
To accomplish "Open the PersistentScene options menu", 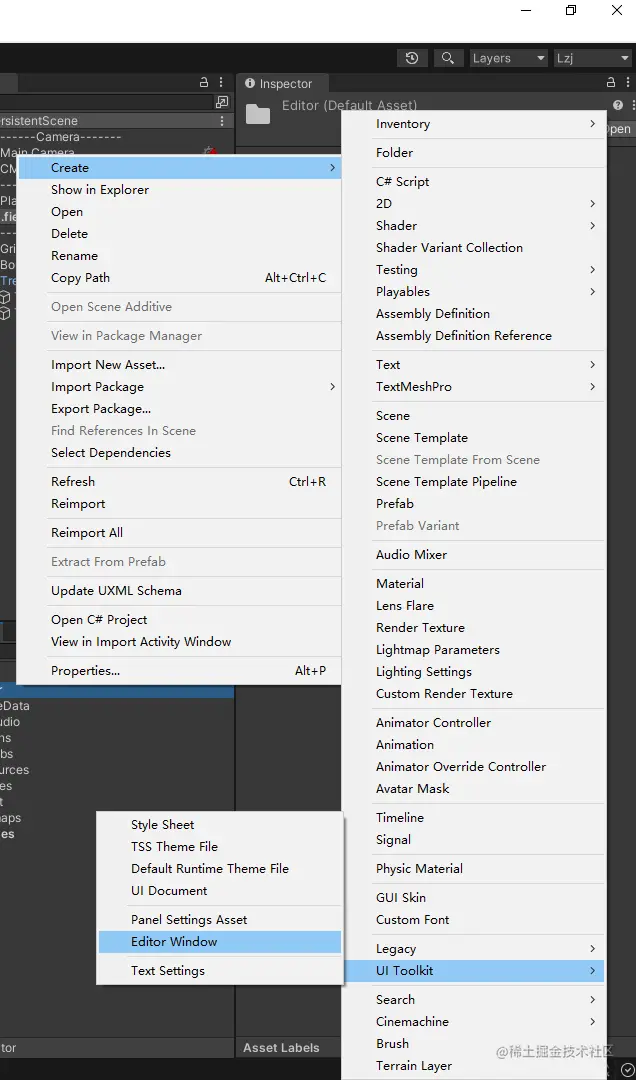I will click(222, 121).
